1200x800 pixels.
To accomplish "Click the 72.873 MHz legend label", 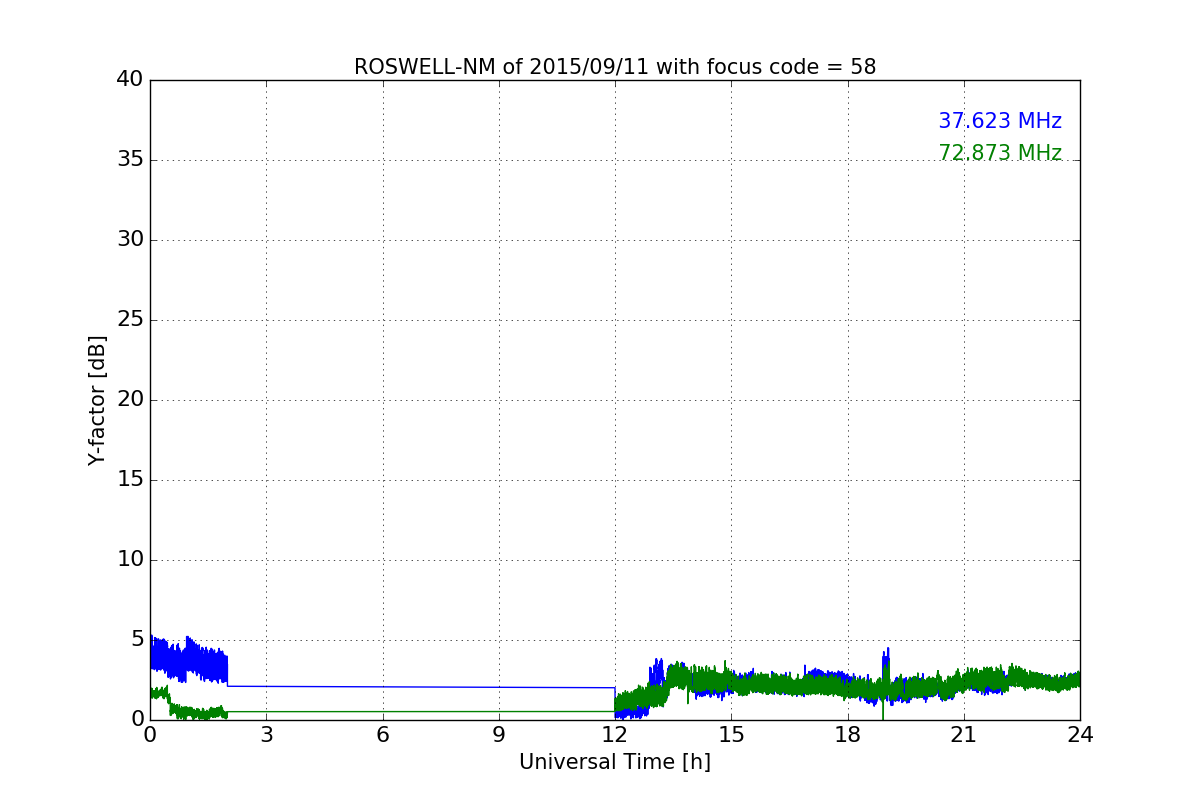I will pyautogui.click(x=1000, y=153).
